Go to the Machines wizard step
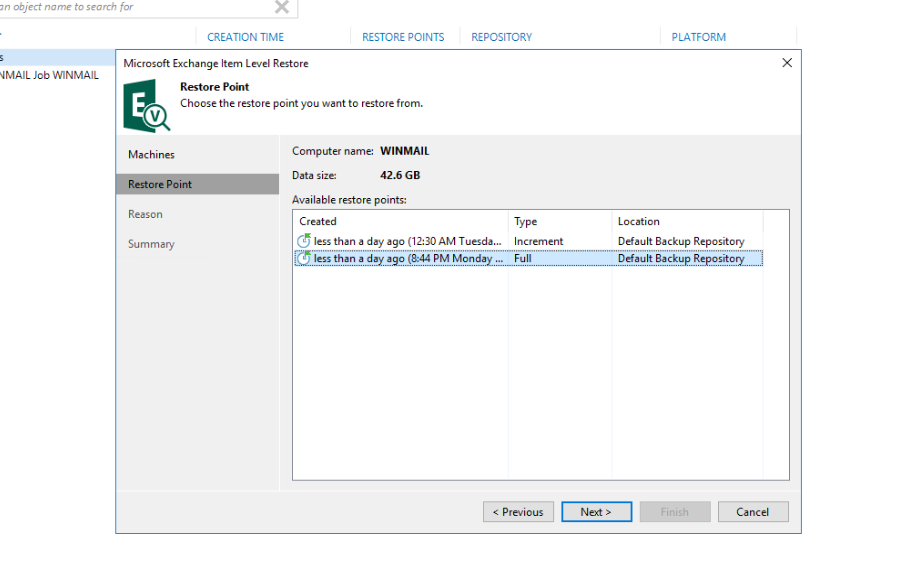This screenshot has width=897, height=573. pos(151,155)
